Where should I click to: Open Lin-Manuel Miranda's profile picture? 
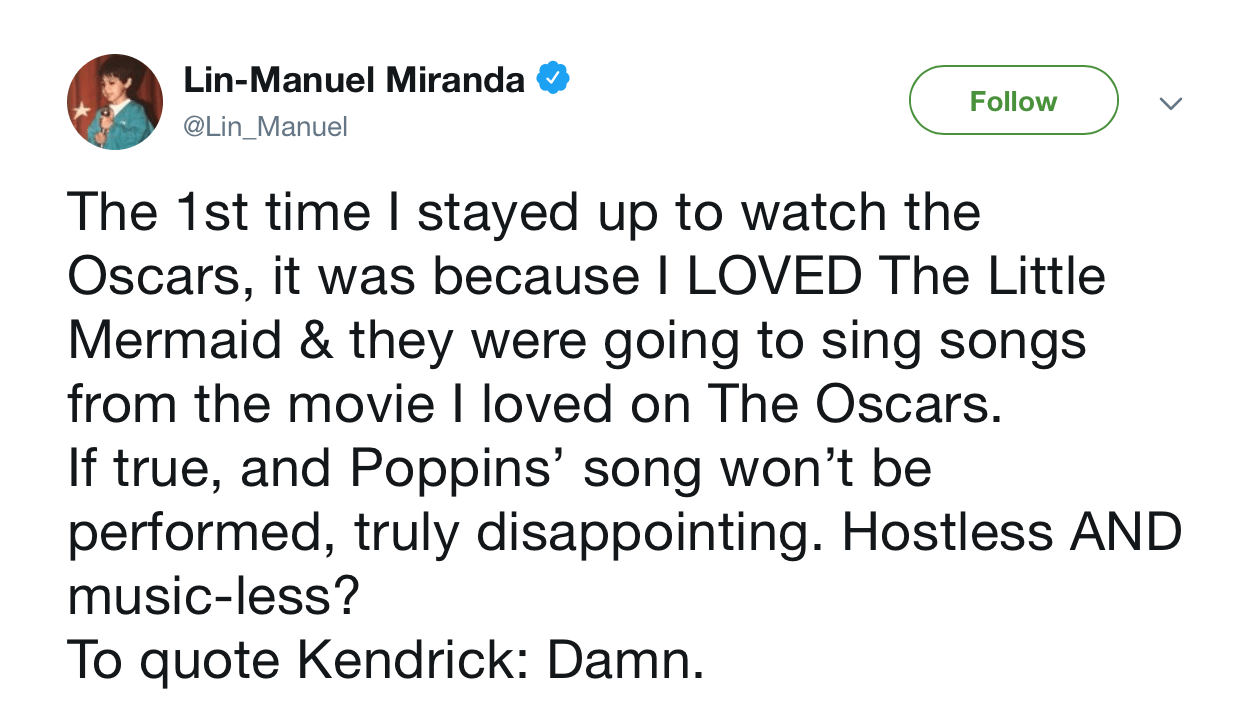[115, 102]
